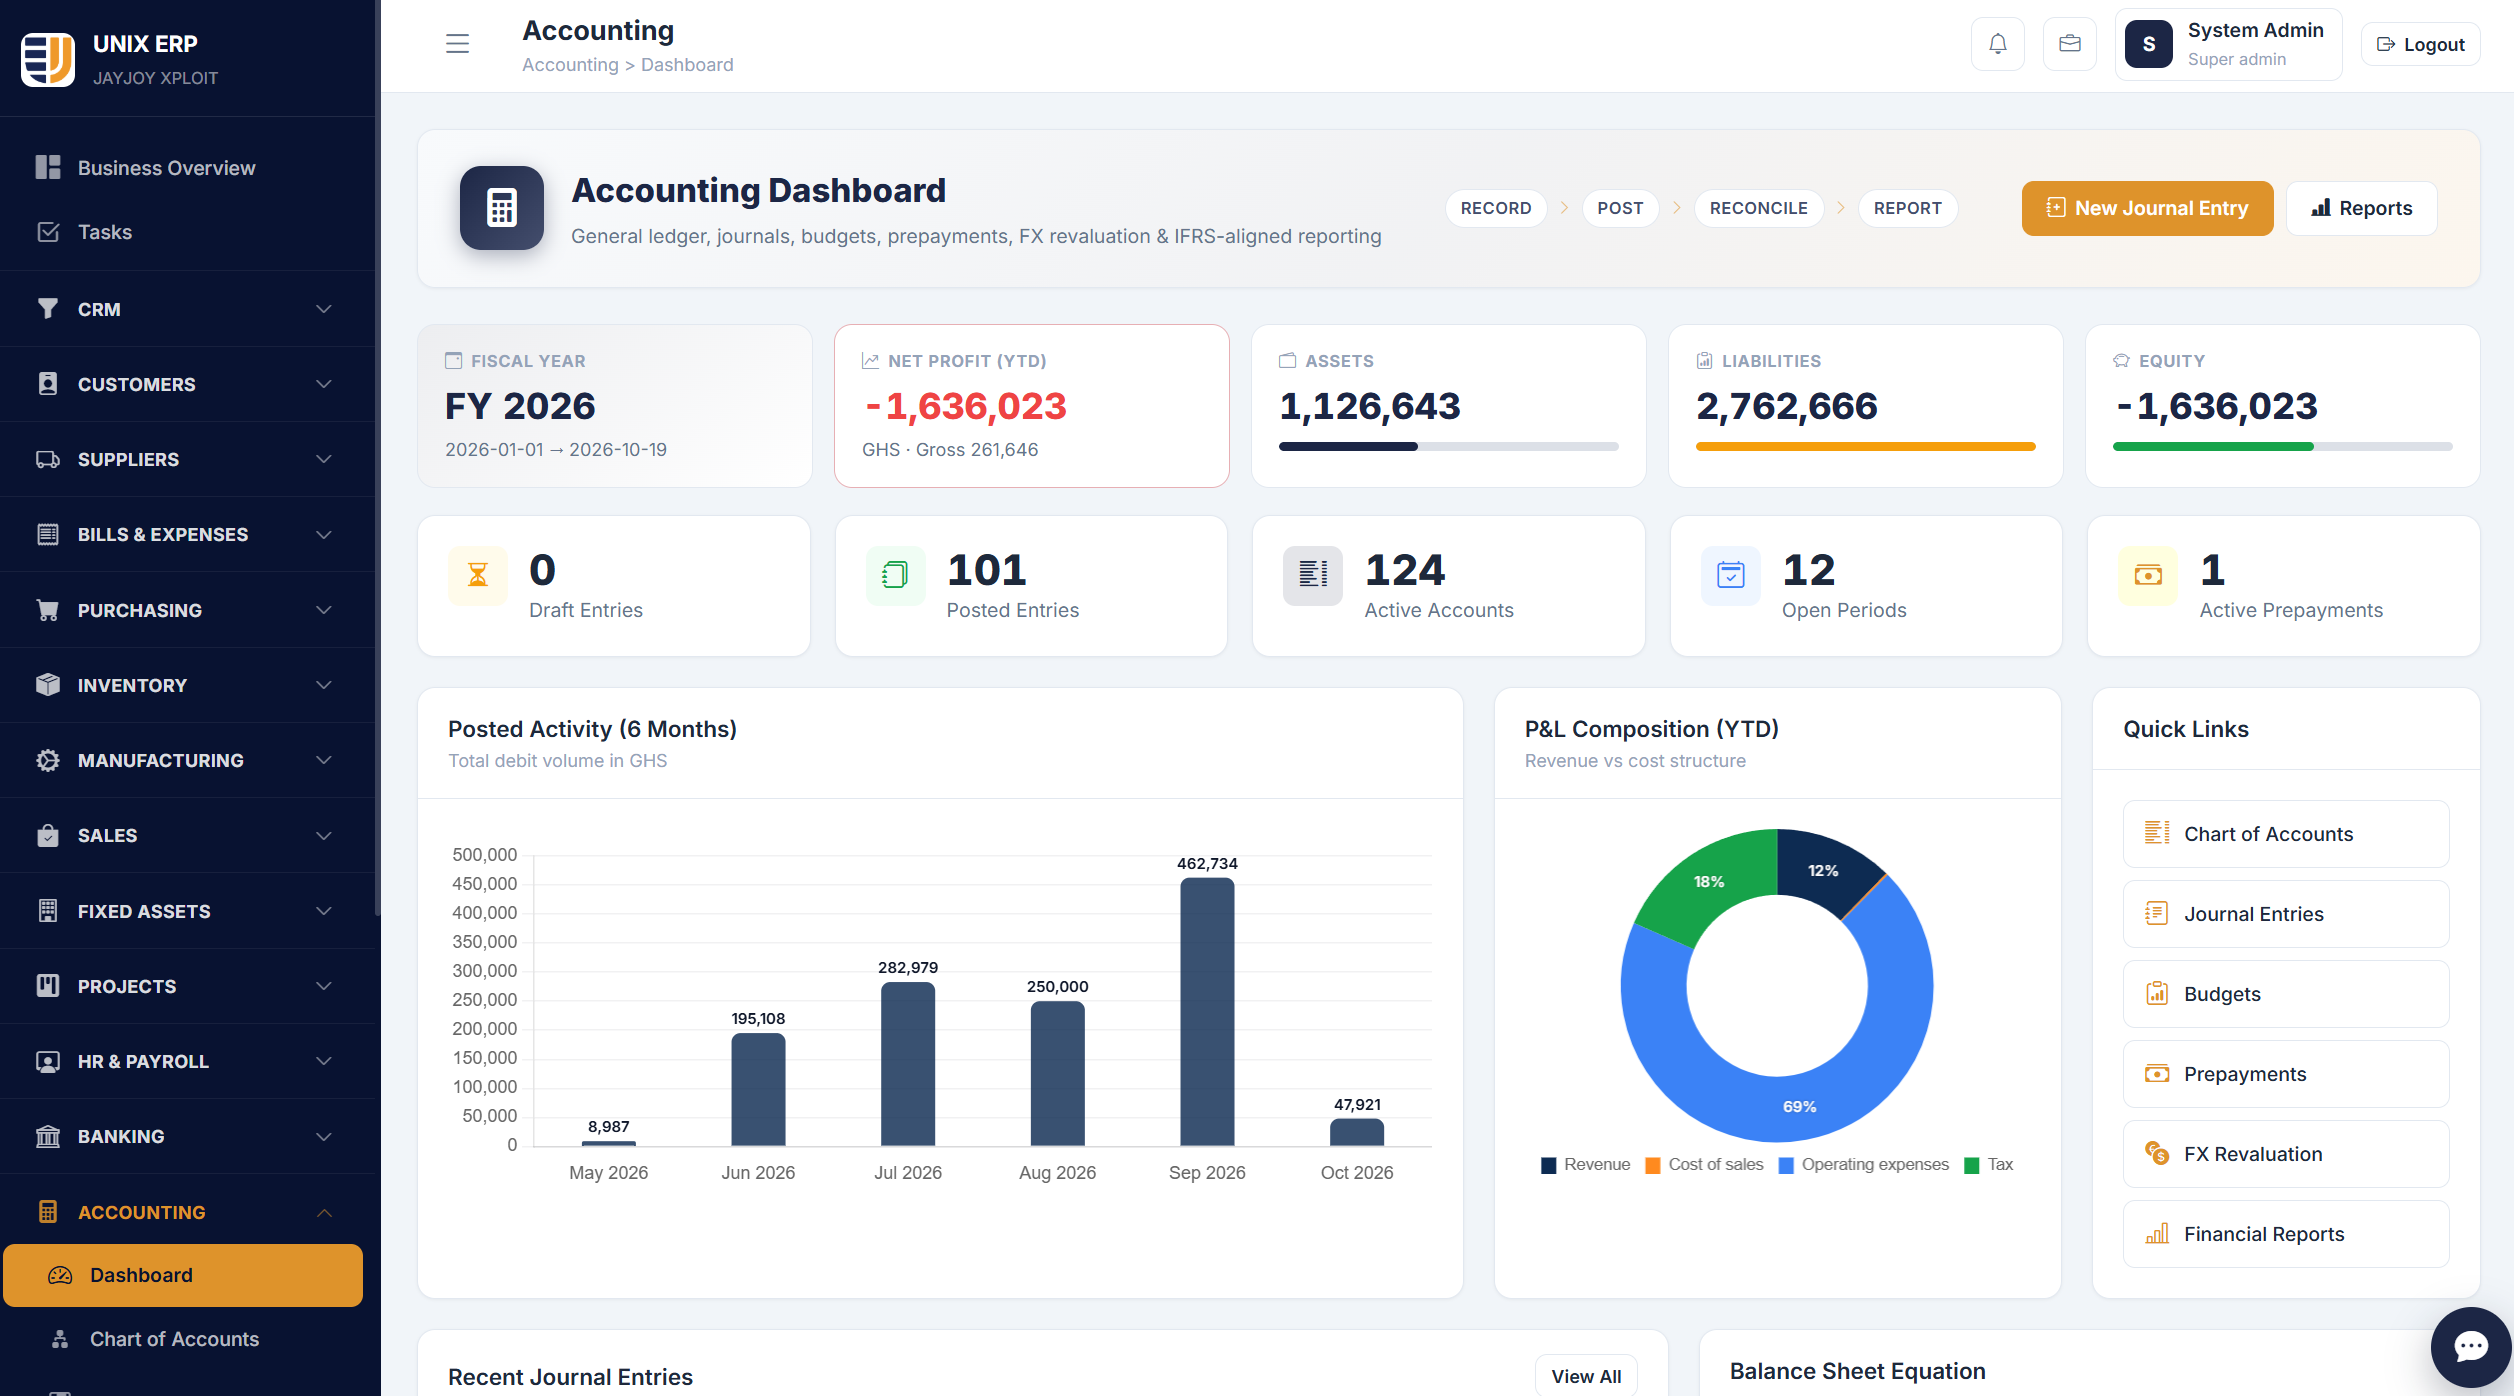
Task: Click the RECONCILE workflow step pill
Action: (1758, 208)
